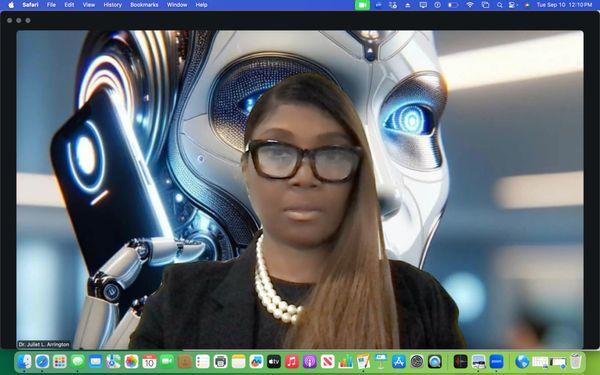Open the Messages app in Dock
The image size is (600, 375).
coord(78,361)
